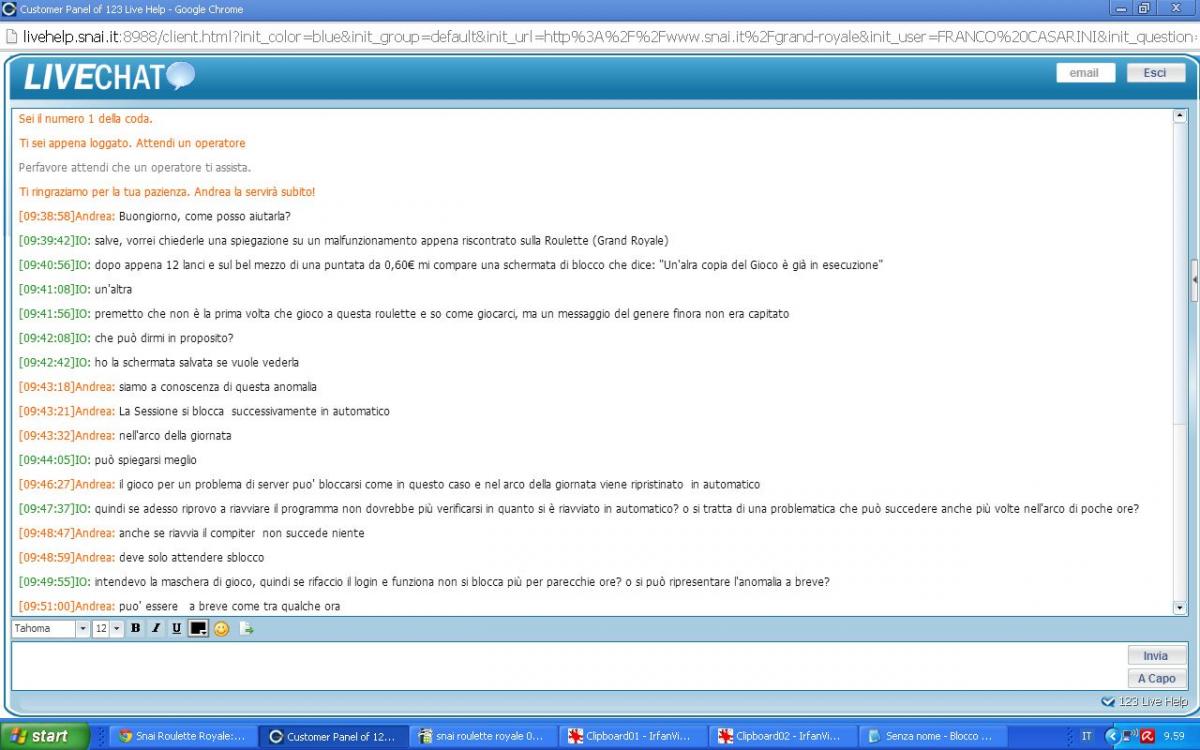Click the chat scrollbar down arrow
The image size is (1200, 750).
(1179, 607)
